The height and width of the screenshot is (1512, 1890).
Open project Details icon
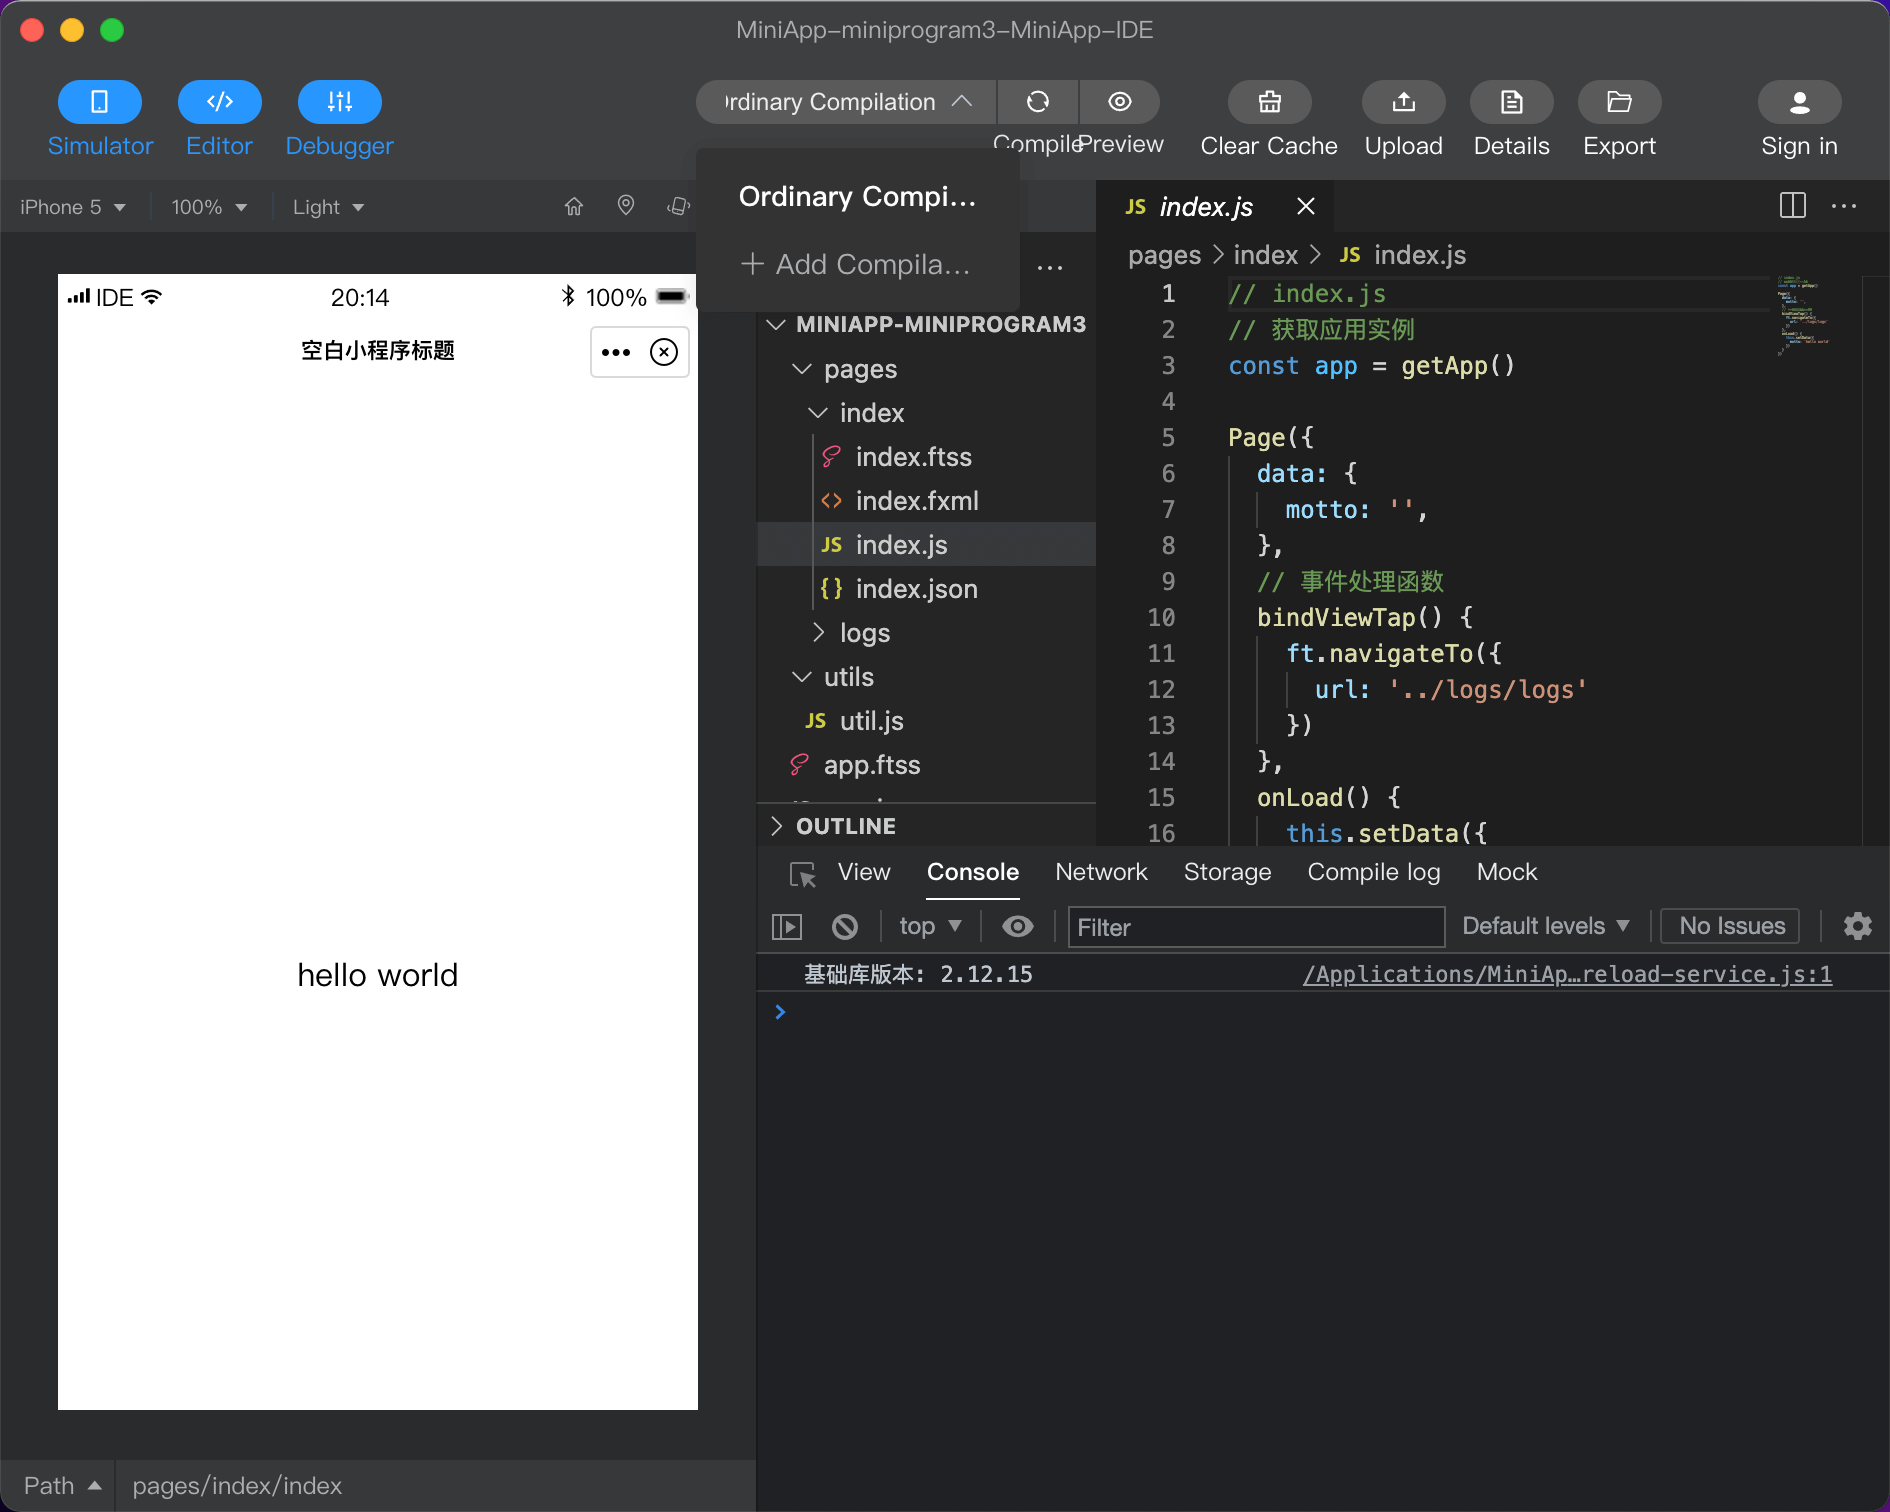pyautogui.click(x=1512, y=102)
